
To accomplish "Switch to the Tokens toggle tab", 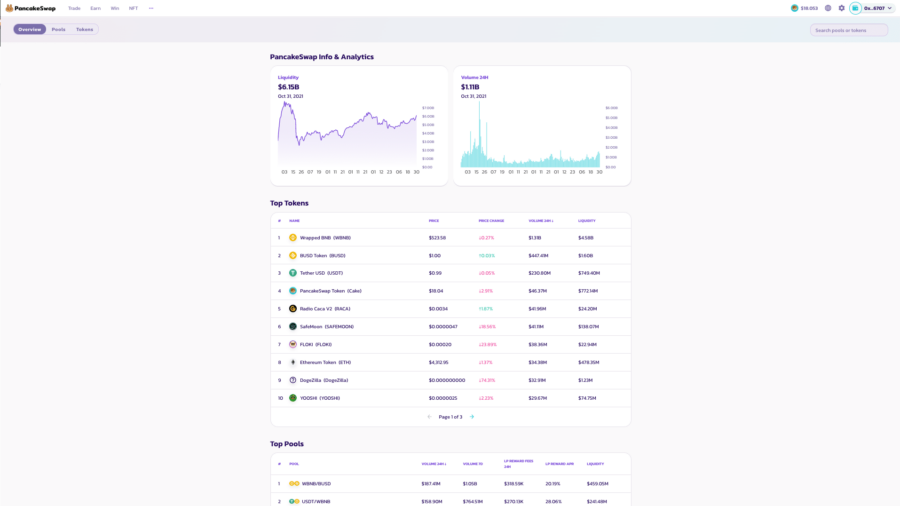I will (x=85, y=29).
